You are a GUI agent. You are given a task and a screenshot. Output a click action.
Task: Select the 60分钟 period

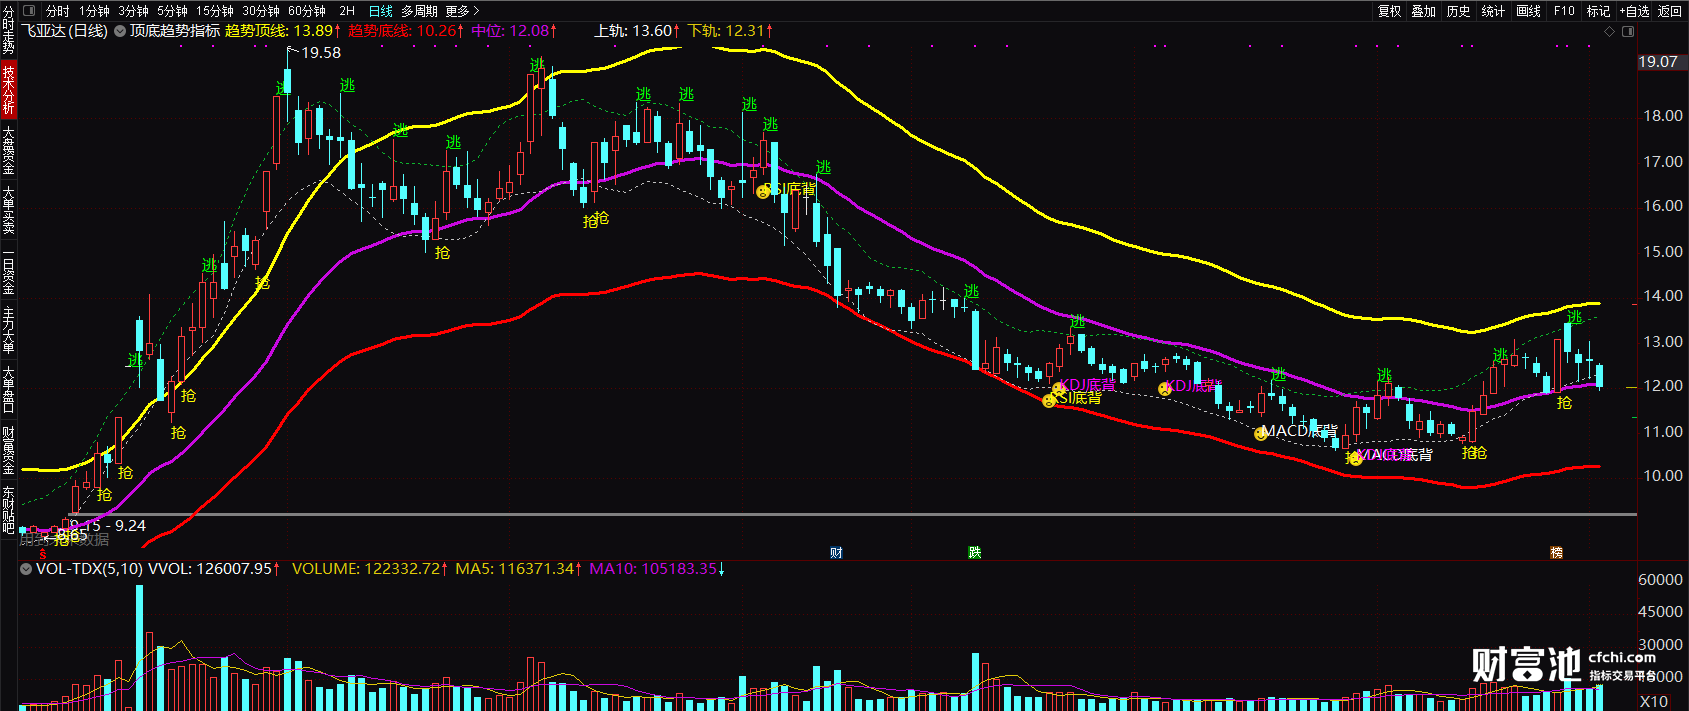click(x=307, y=11)
